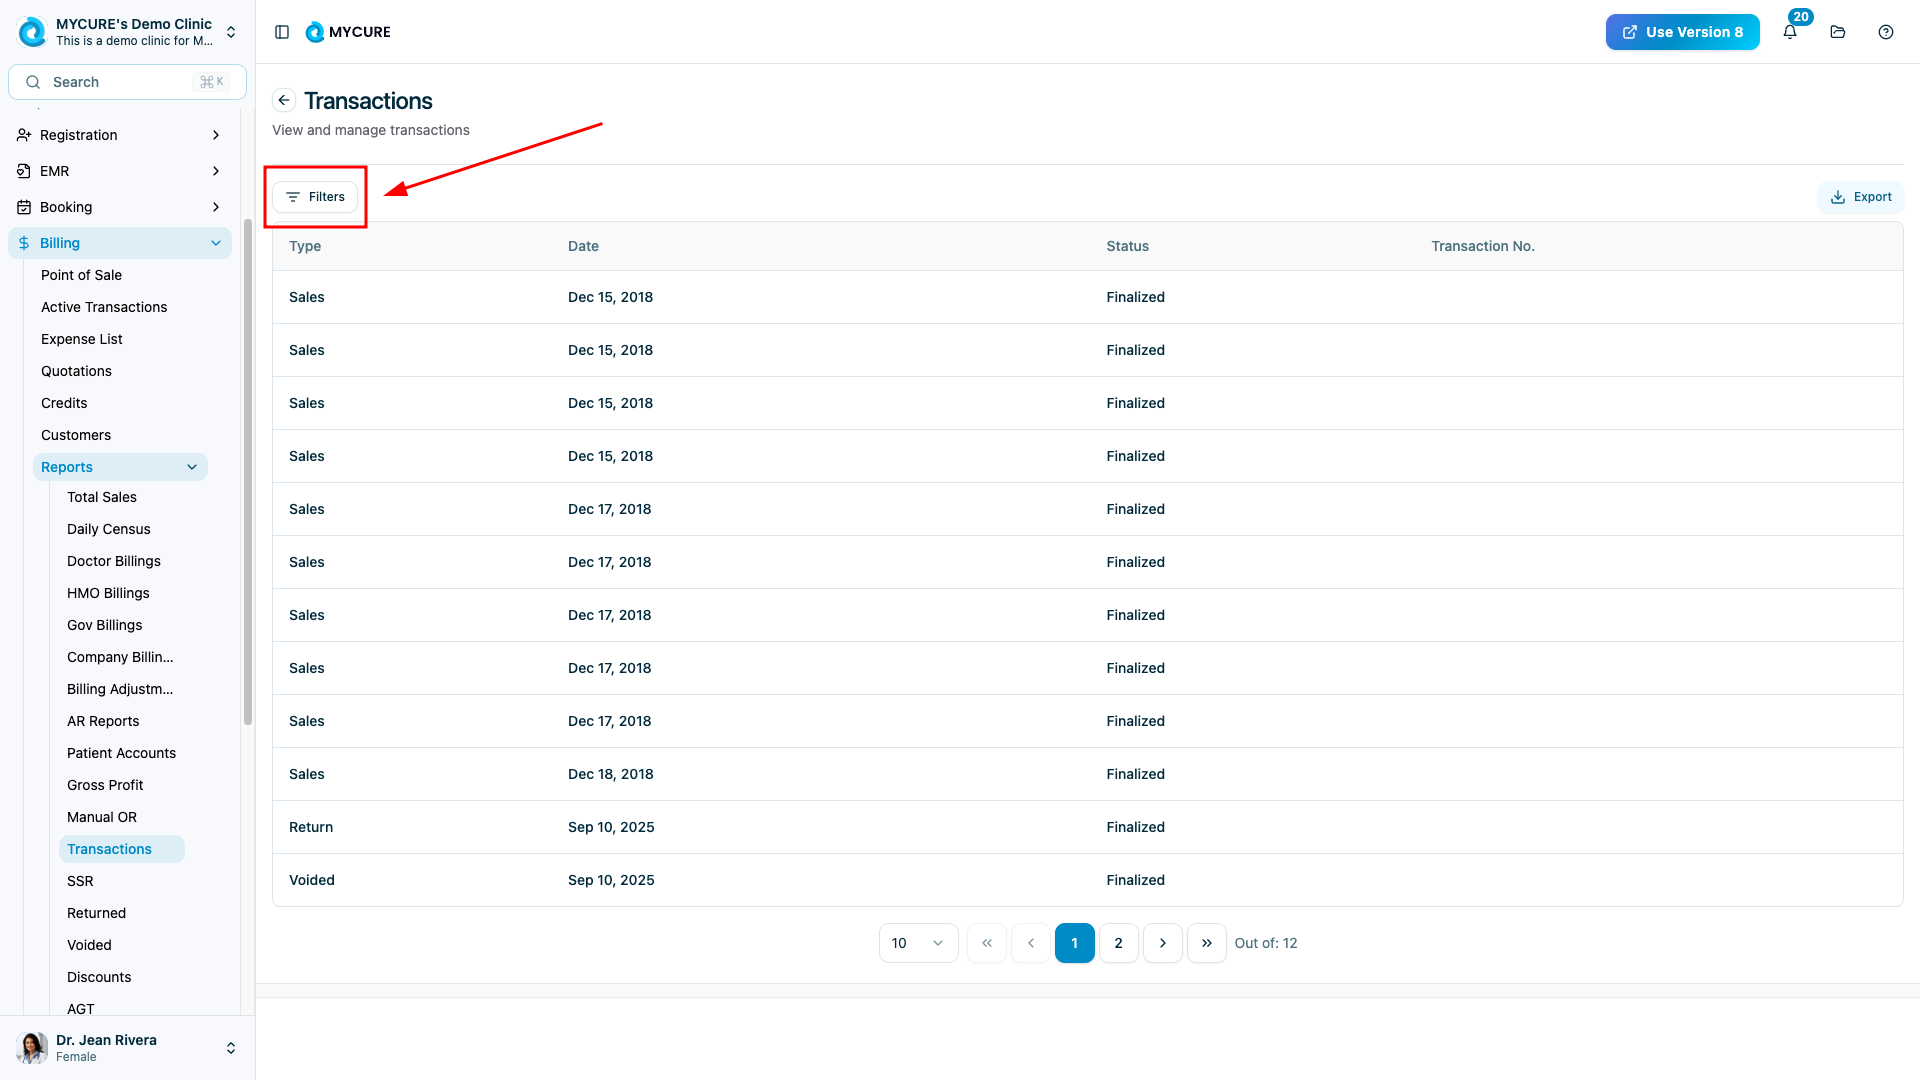Viewport: 1920px width, 1080px height.
Task: Go to last page double-chevron
Action: pos(1206,943)
